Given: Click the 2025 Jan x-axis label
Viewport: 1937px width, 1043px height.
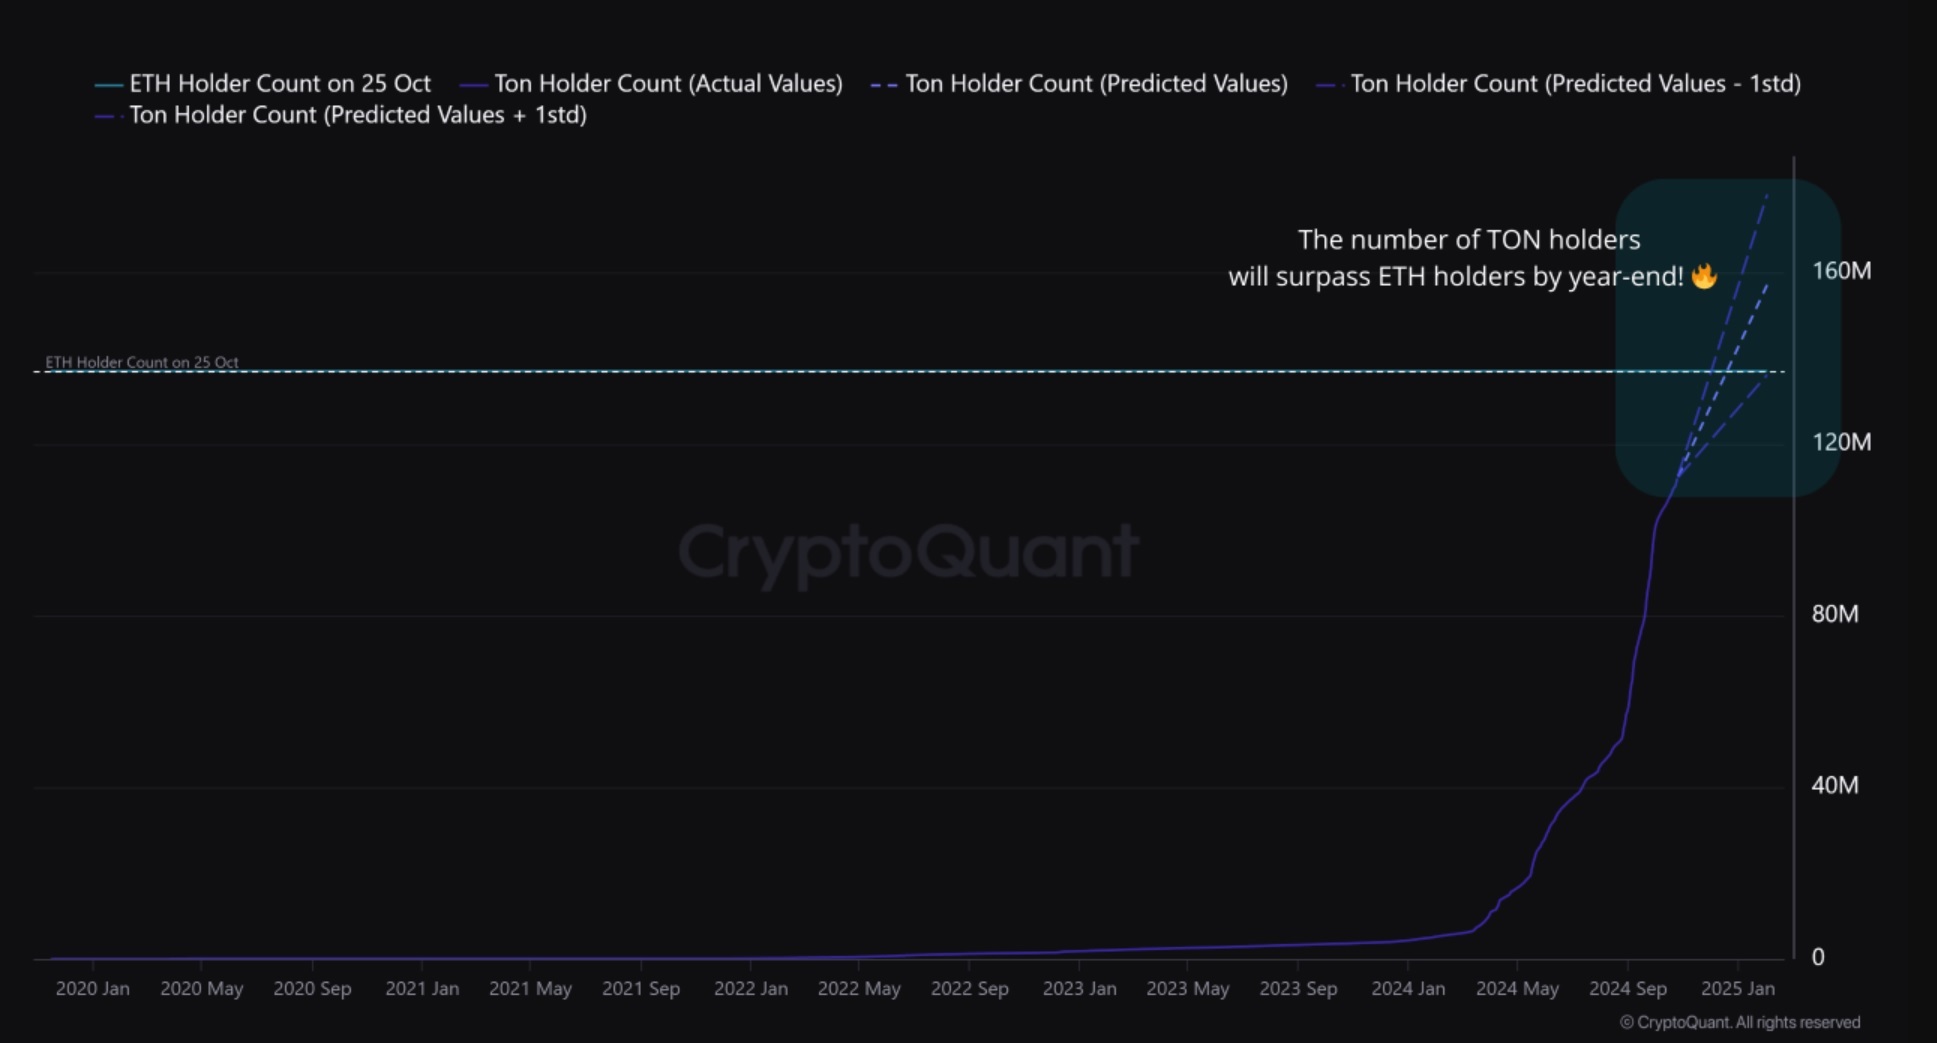Looking at the screenshot, I should pos(1738,989).
